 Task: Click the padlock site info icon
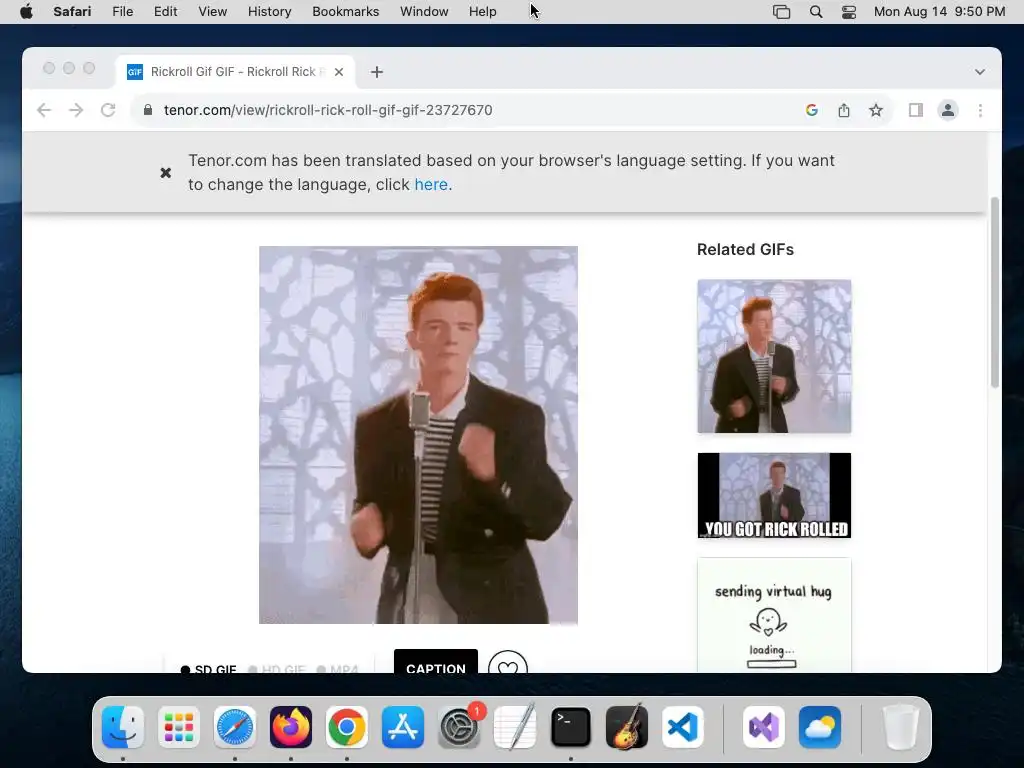pyautogui.click(x=148, y=110)
